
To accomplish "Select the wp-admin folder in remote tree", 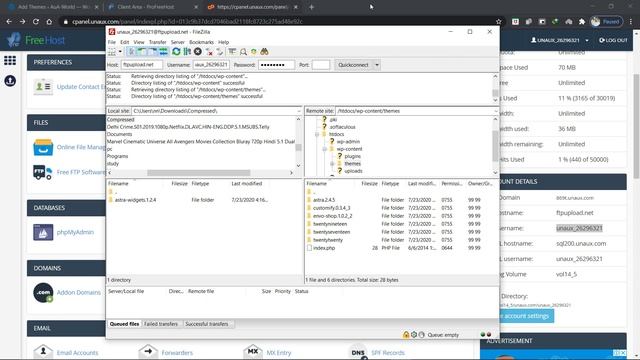I will point(348,142).
